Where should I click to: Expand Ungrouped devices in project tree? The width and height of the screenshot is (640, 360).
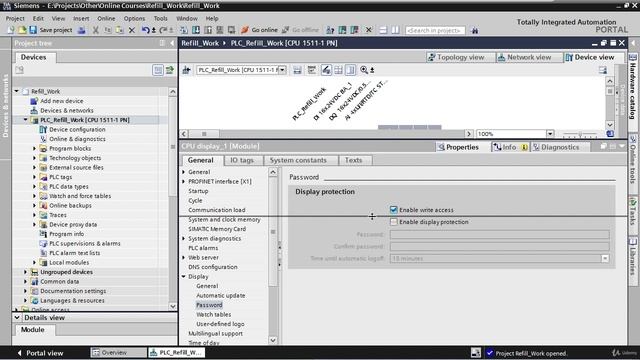point(26,272)
